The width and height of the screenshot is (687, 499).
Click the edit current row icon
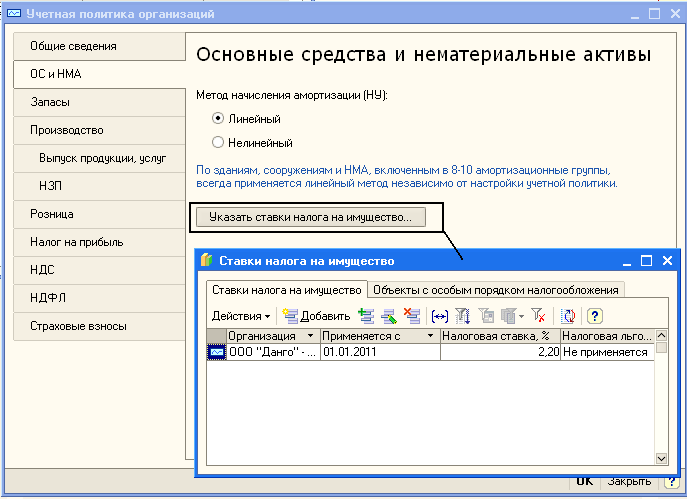(x=389, y=316)
